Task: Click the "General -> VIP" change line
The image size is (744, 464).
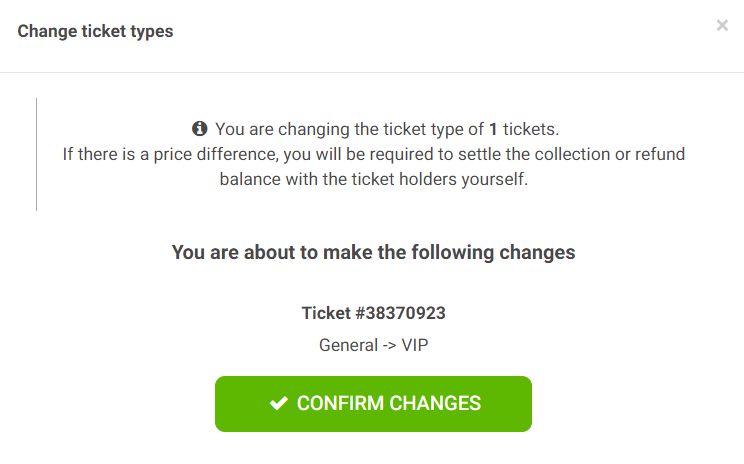Action: coord(373,345)
